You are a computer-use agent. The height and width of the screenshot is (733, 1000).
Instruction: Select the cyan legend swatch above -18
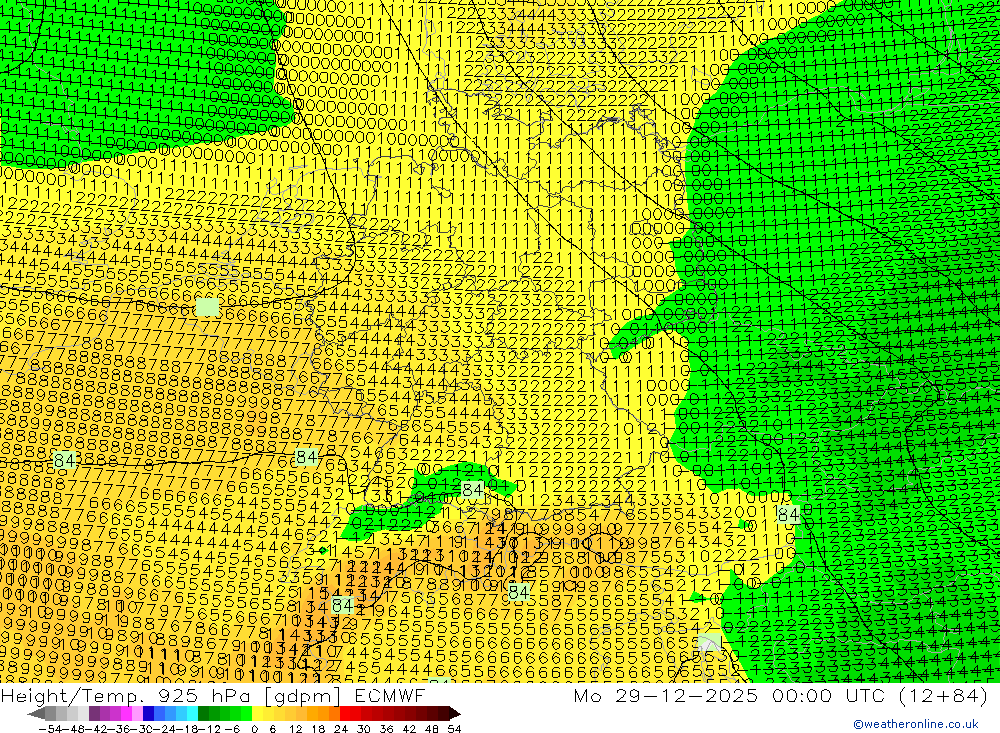click(192, 714)
